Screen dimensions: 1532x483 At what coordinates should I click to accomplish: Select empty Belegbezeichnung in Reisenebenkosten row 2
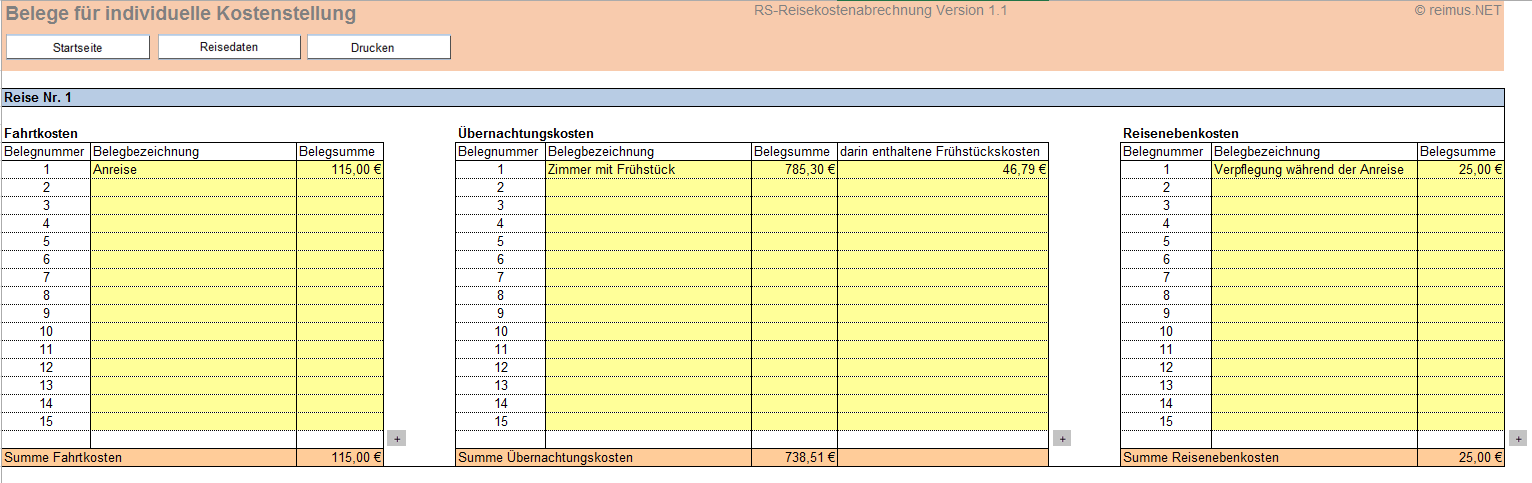click(1314, 188)
